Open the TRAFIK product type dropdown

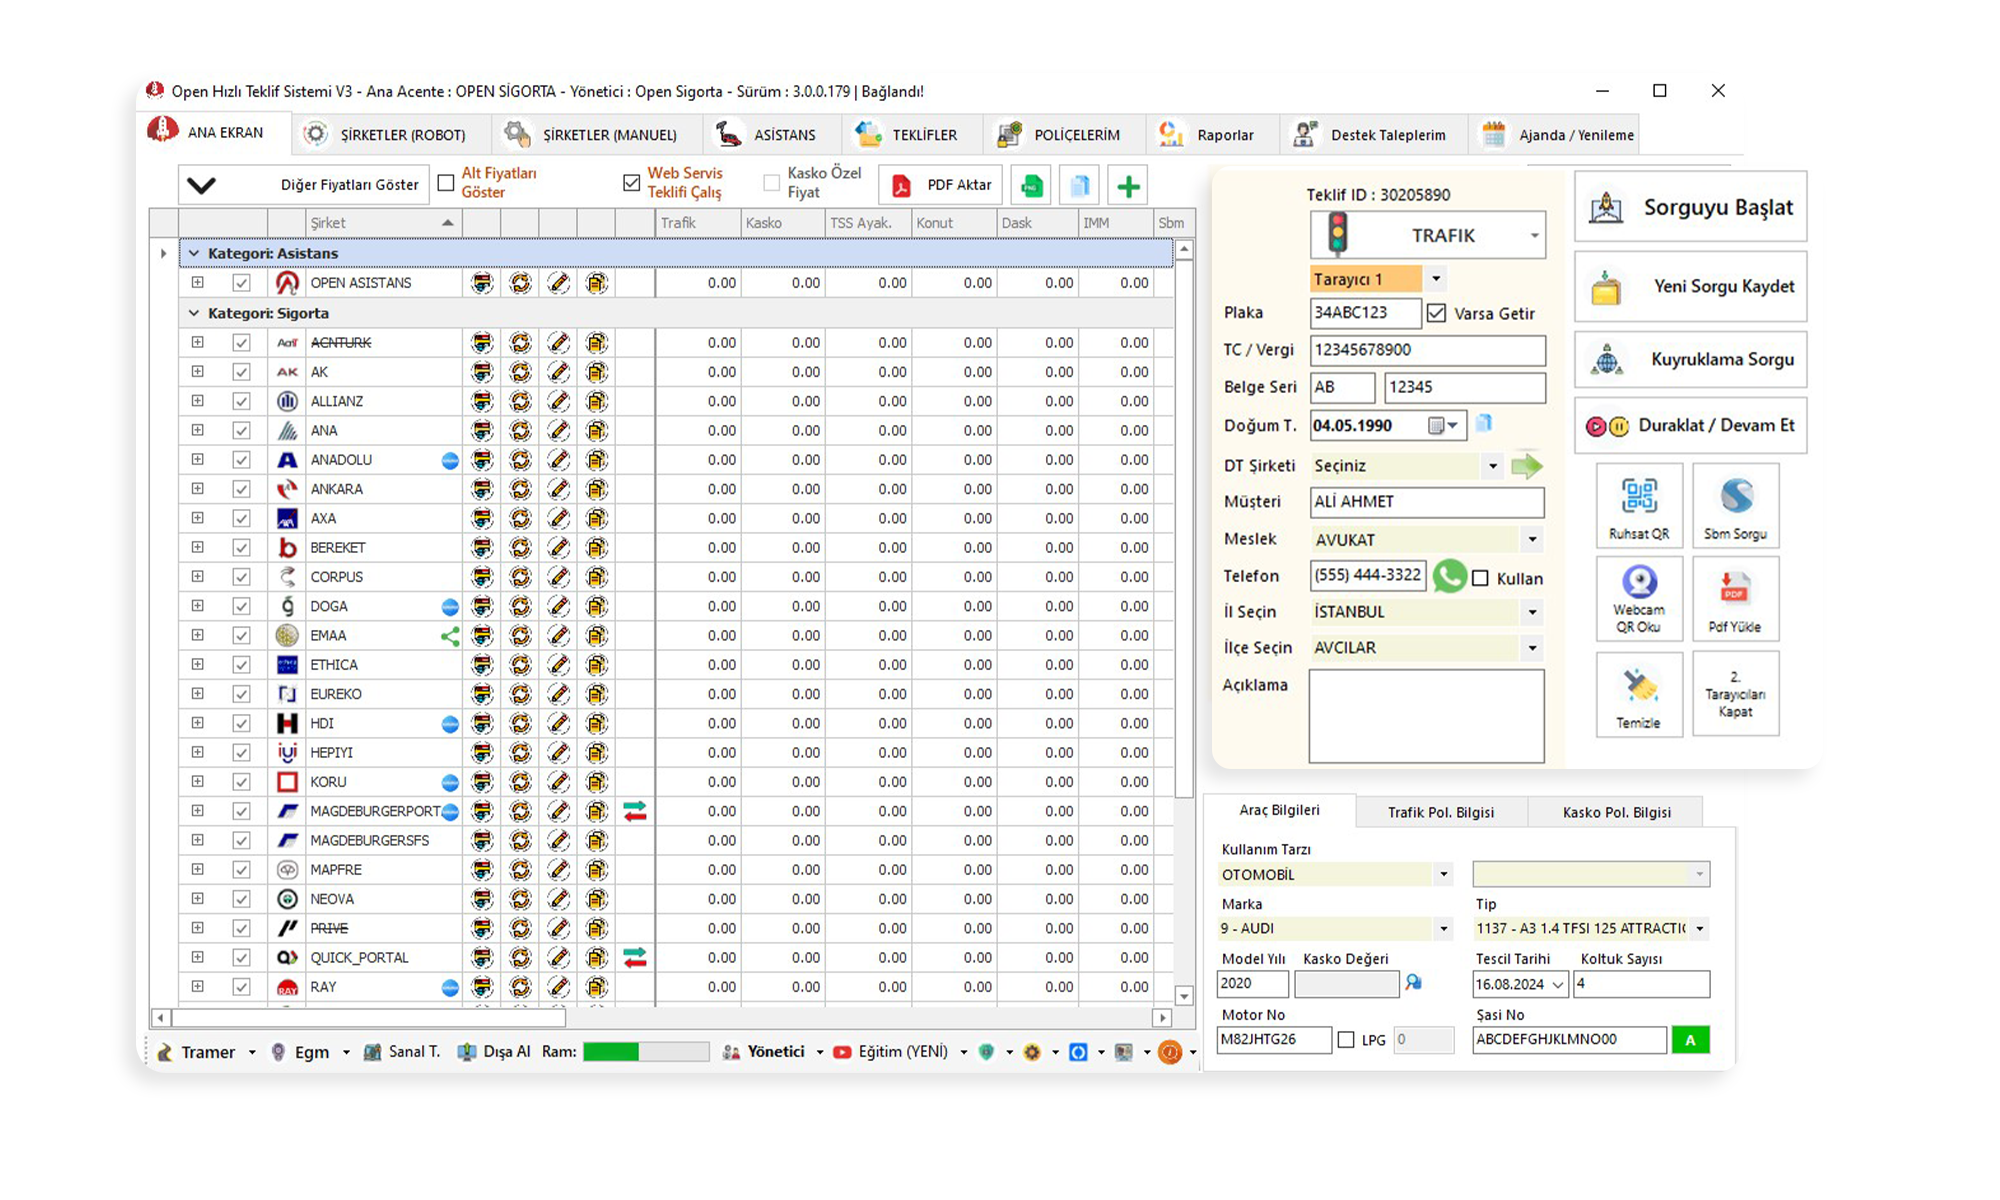point(1533,236)
